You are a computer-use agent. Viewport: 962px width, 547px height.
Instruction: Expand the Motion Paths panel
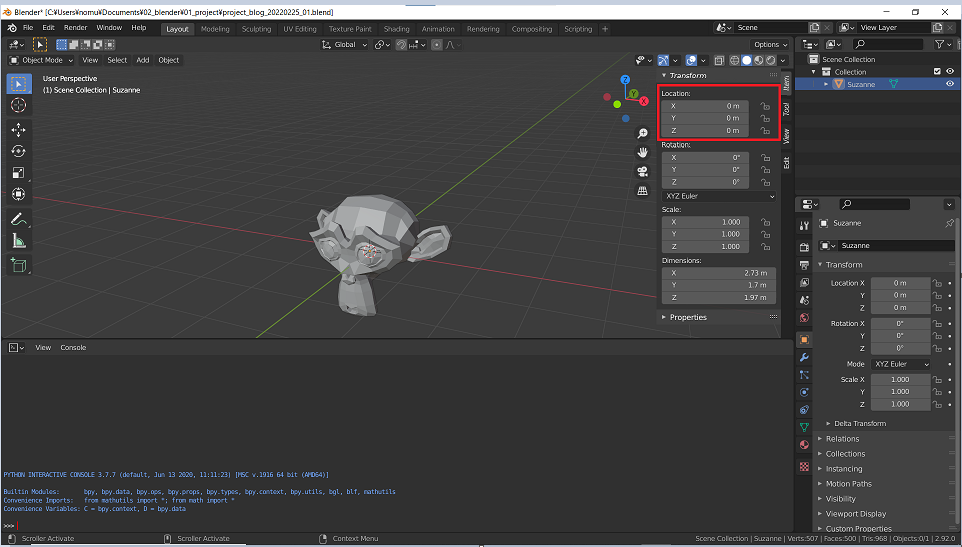[x=848, y=484]
